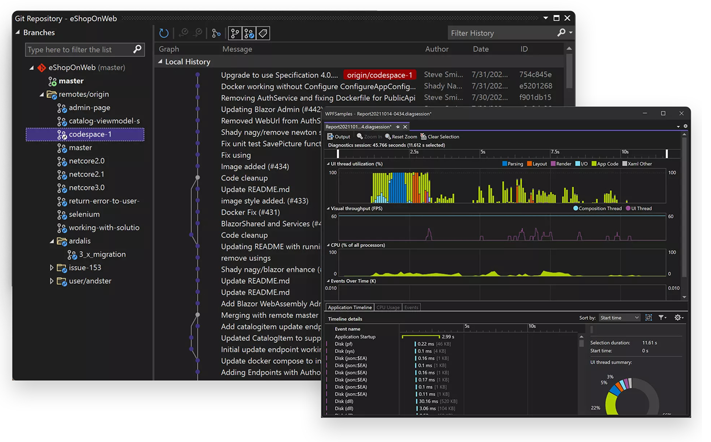Click the Output button in diagnostics toolbar
711x442 pixels.
tap(338, 136)
